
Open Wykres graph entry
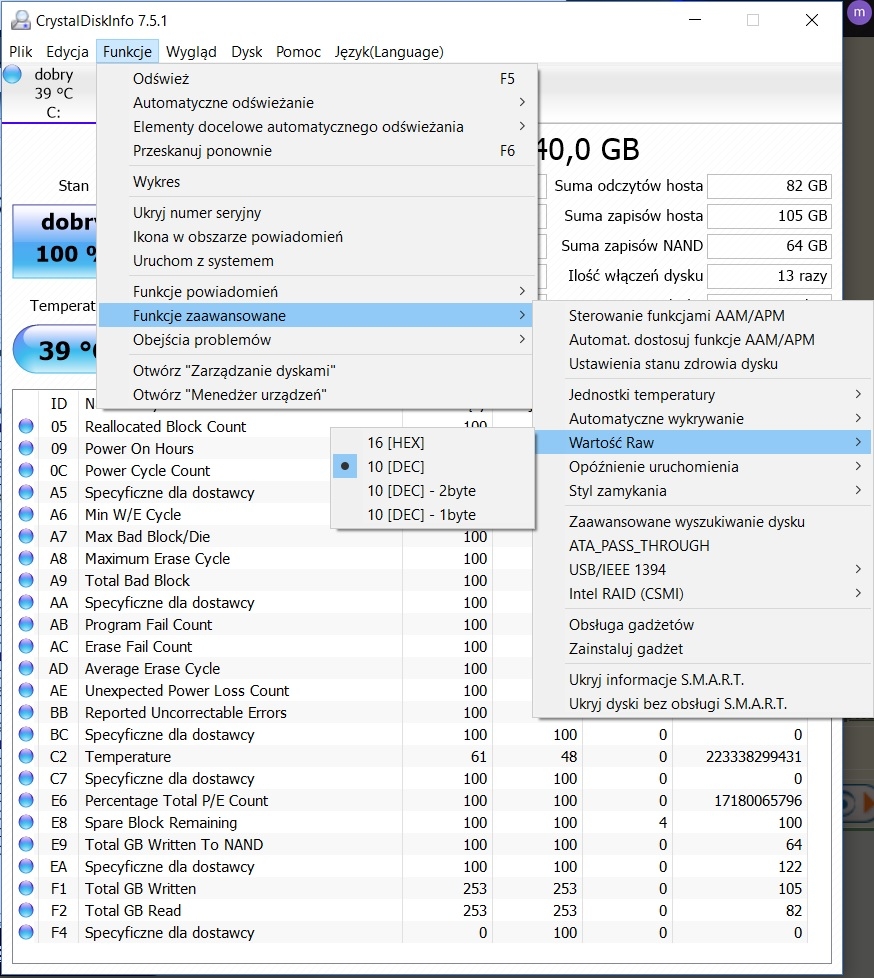[317, 182]
